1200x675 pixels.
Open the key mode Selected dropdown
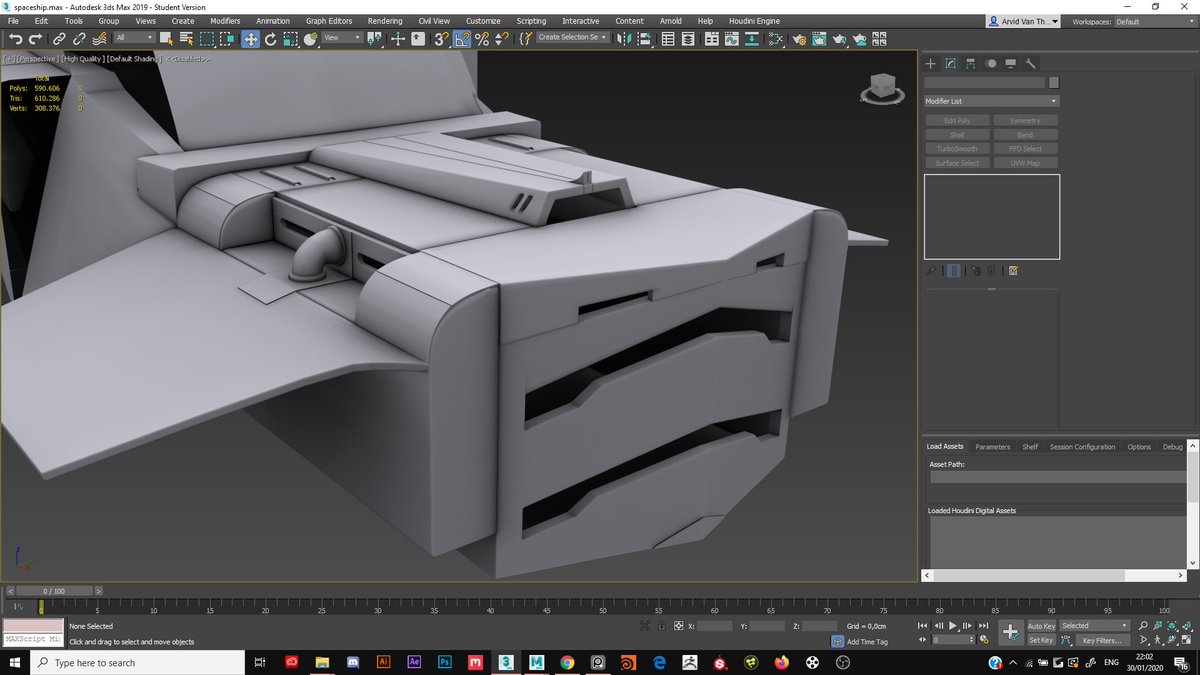(x=1094, y=626)
